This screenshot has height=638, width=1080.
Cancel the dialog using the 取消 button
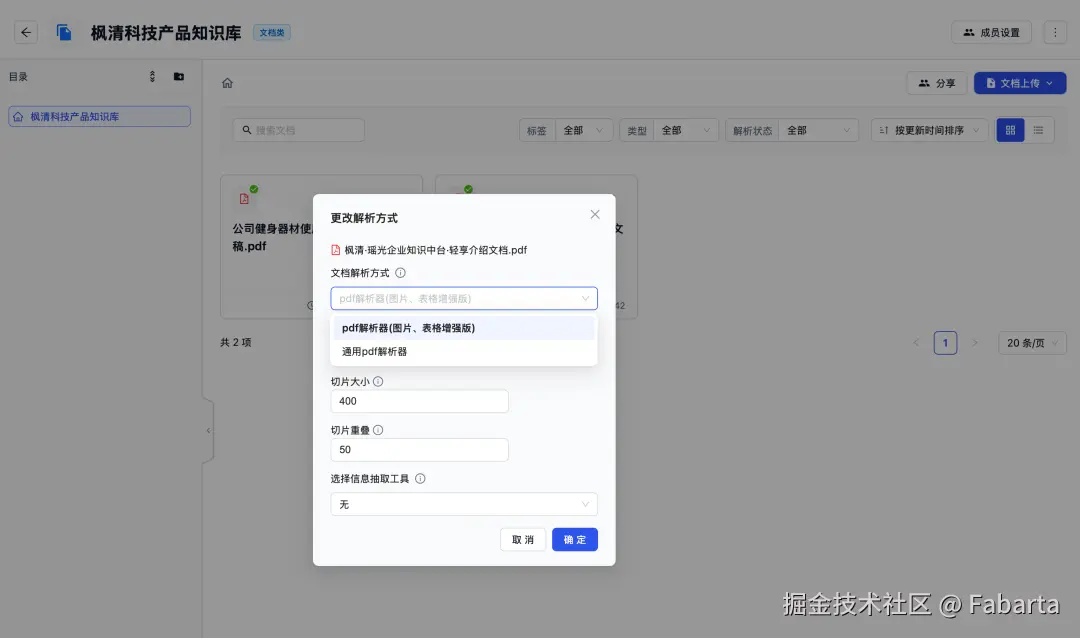coord(522,538)
